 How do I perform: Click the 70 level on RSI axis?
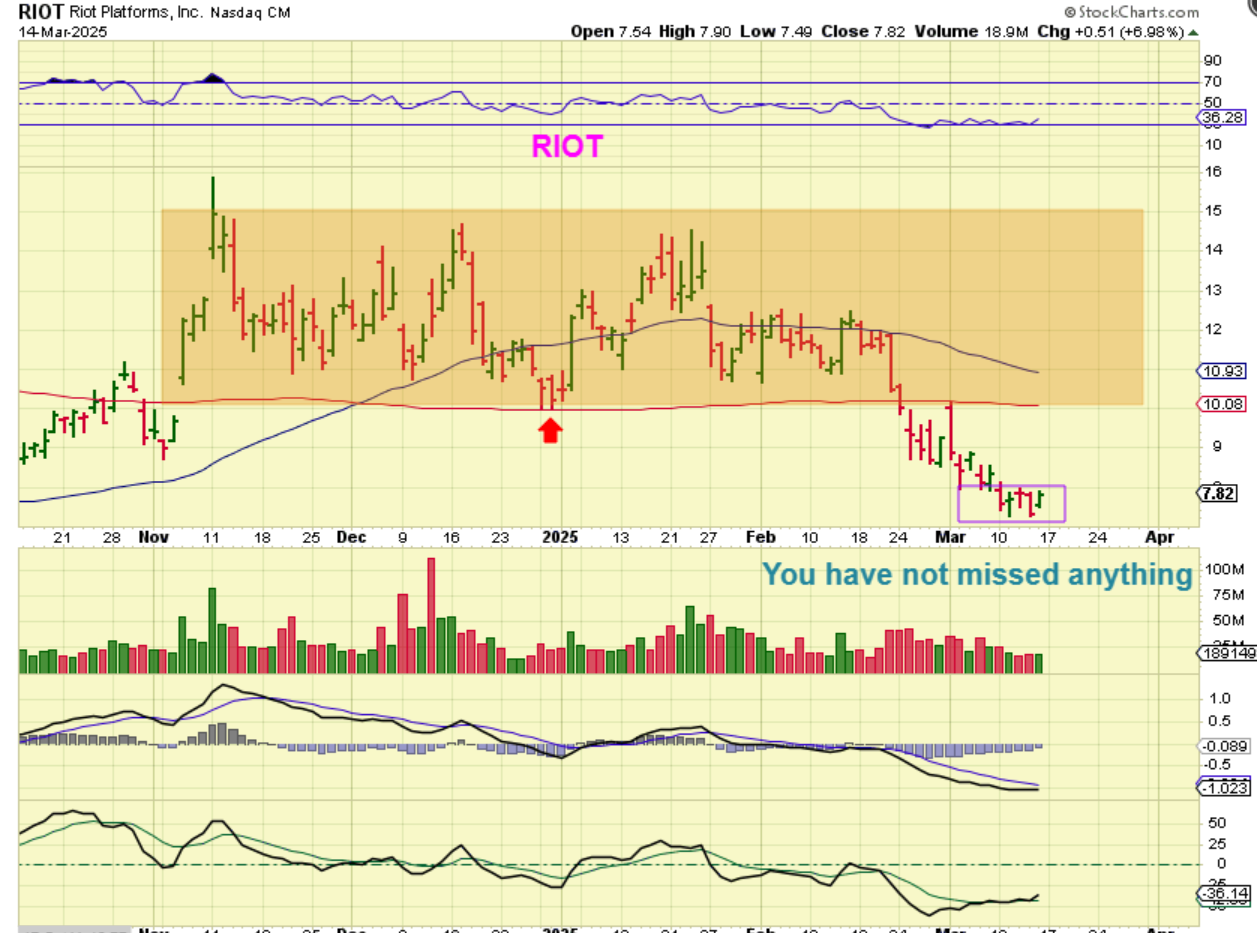coord(1213,82)
